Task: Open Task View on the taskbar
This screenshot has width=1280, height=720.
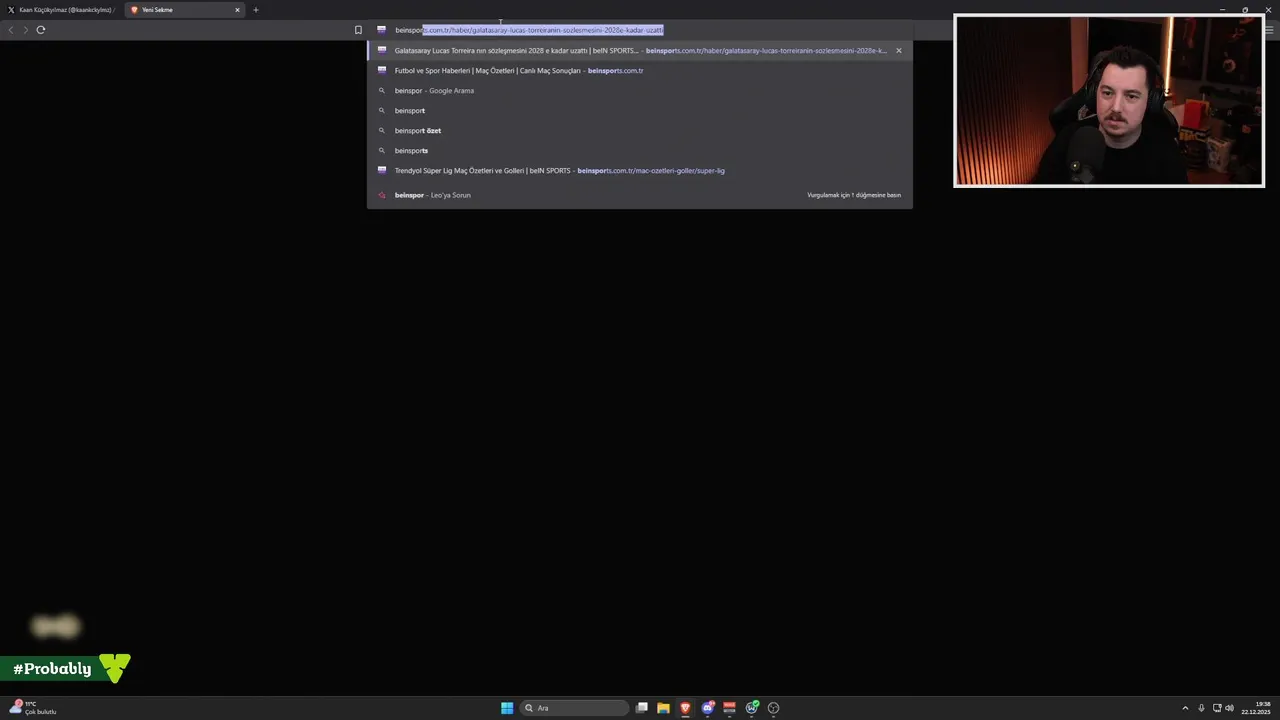Action: point(642,708)
